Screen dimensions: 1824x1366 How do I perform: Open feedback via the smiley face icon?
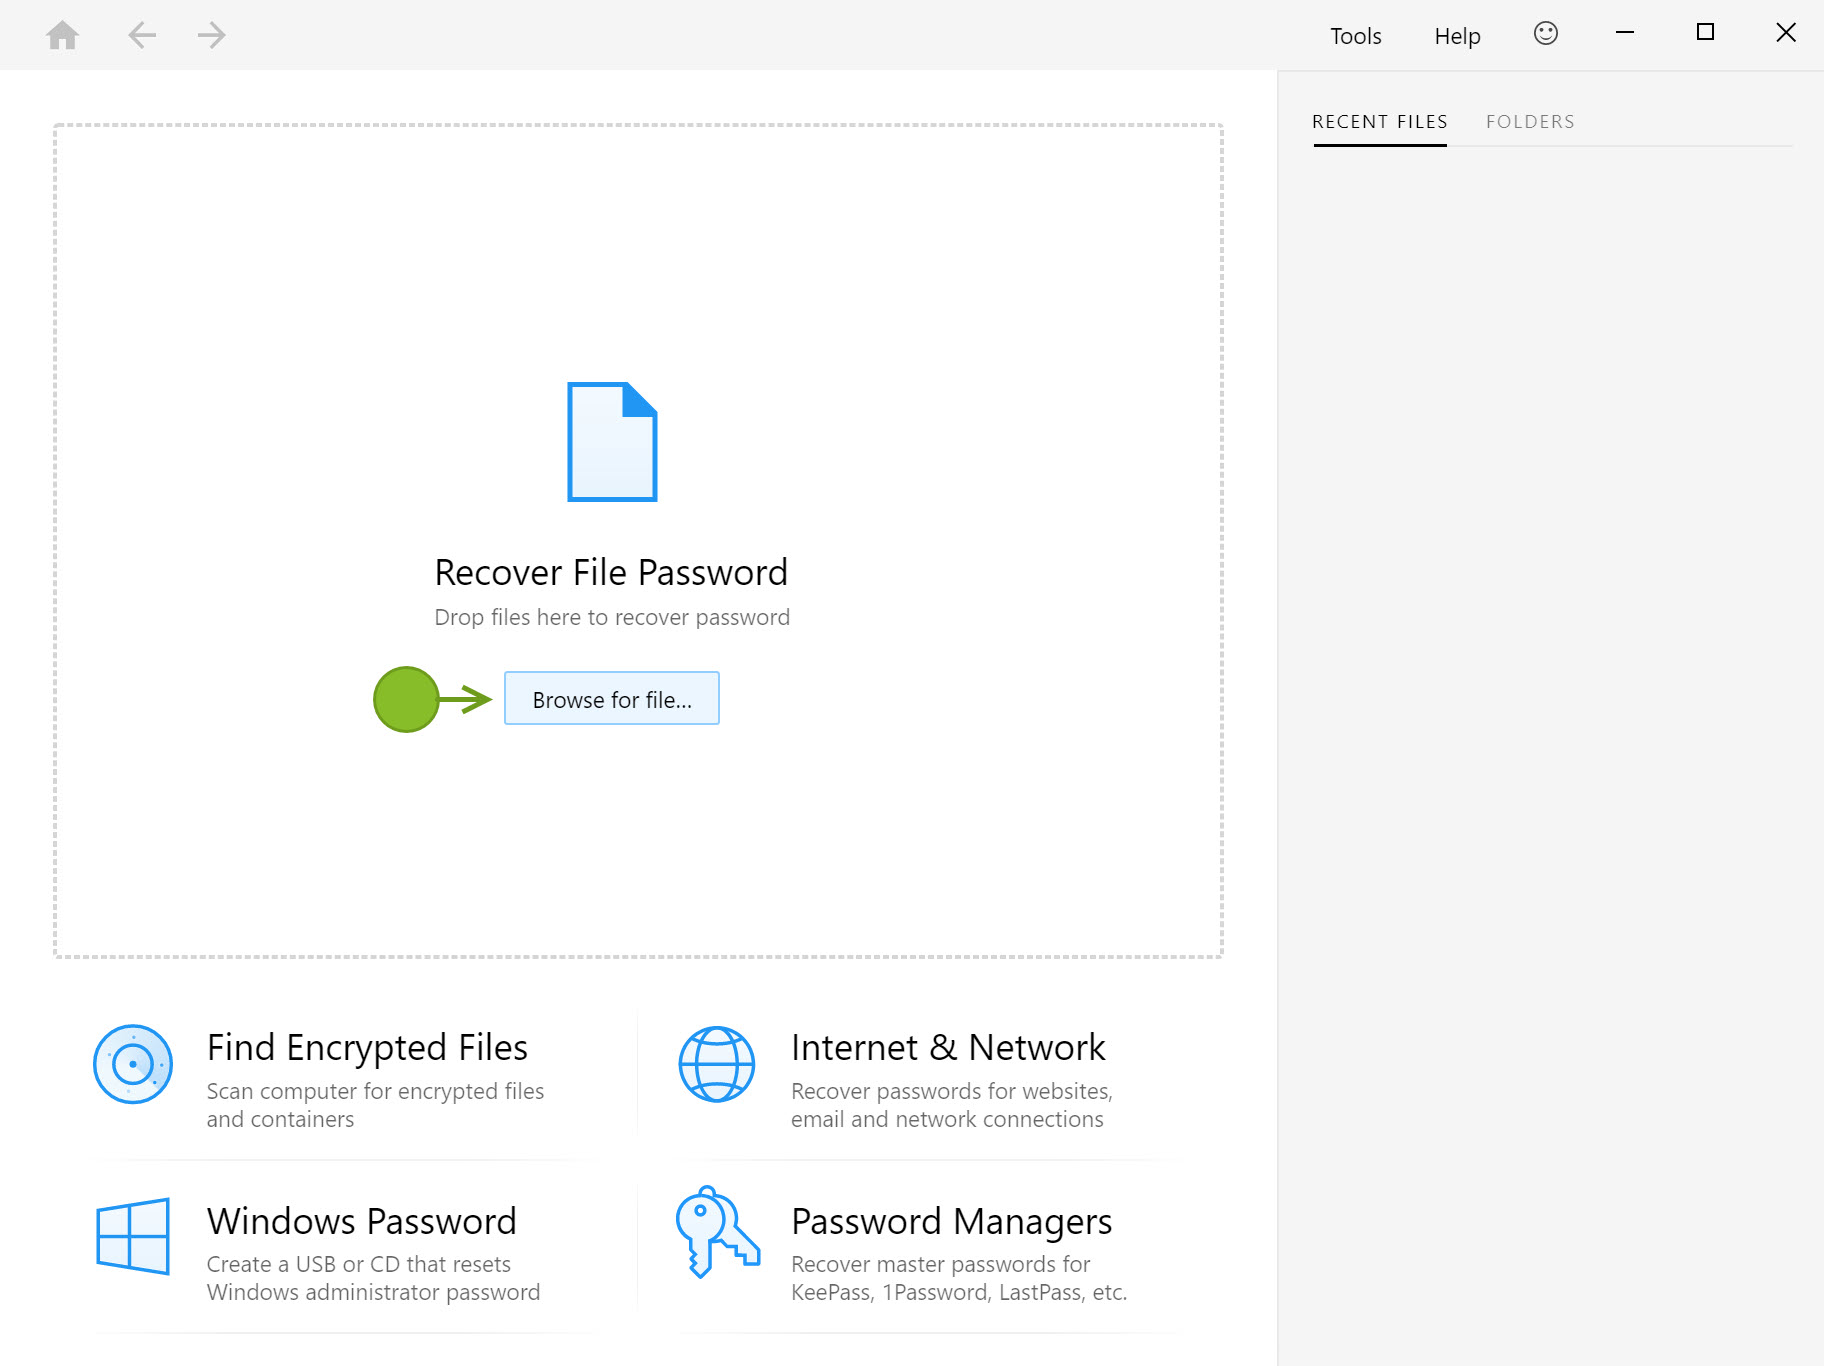click(1545, 33)
